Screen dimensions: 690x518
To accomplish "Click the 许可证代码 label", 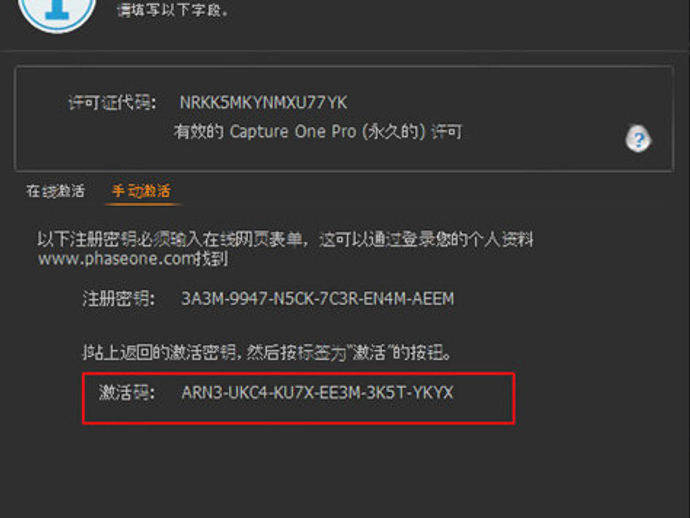I will 112,103.
